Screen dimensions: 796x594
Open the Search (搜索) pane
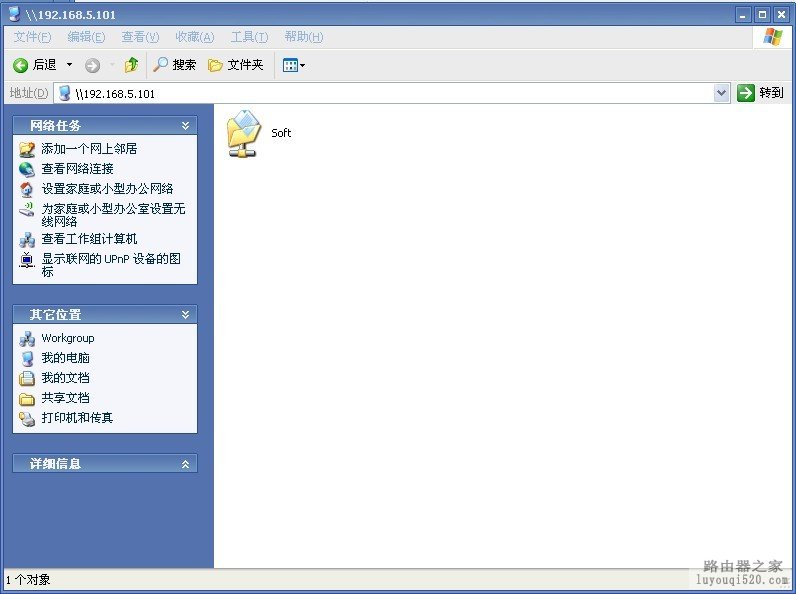175,64
